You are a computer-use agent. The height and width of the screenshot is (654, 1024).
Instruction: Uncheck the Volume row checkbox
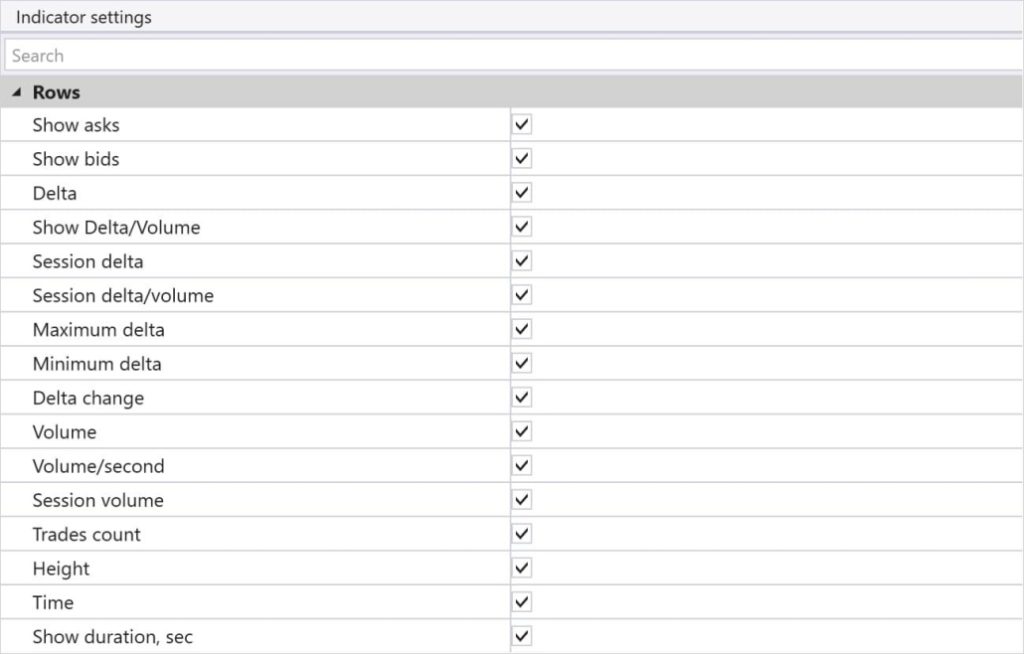(522, 432)
